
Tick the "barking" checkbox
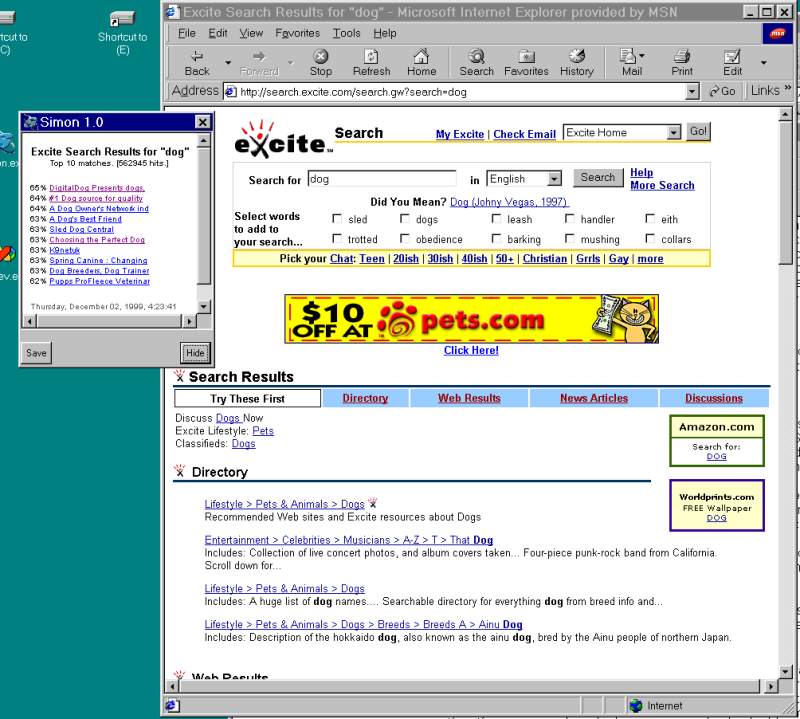click(x=496, y=239)
